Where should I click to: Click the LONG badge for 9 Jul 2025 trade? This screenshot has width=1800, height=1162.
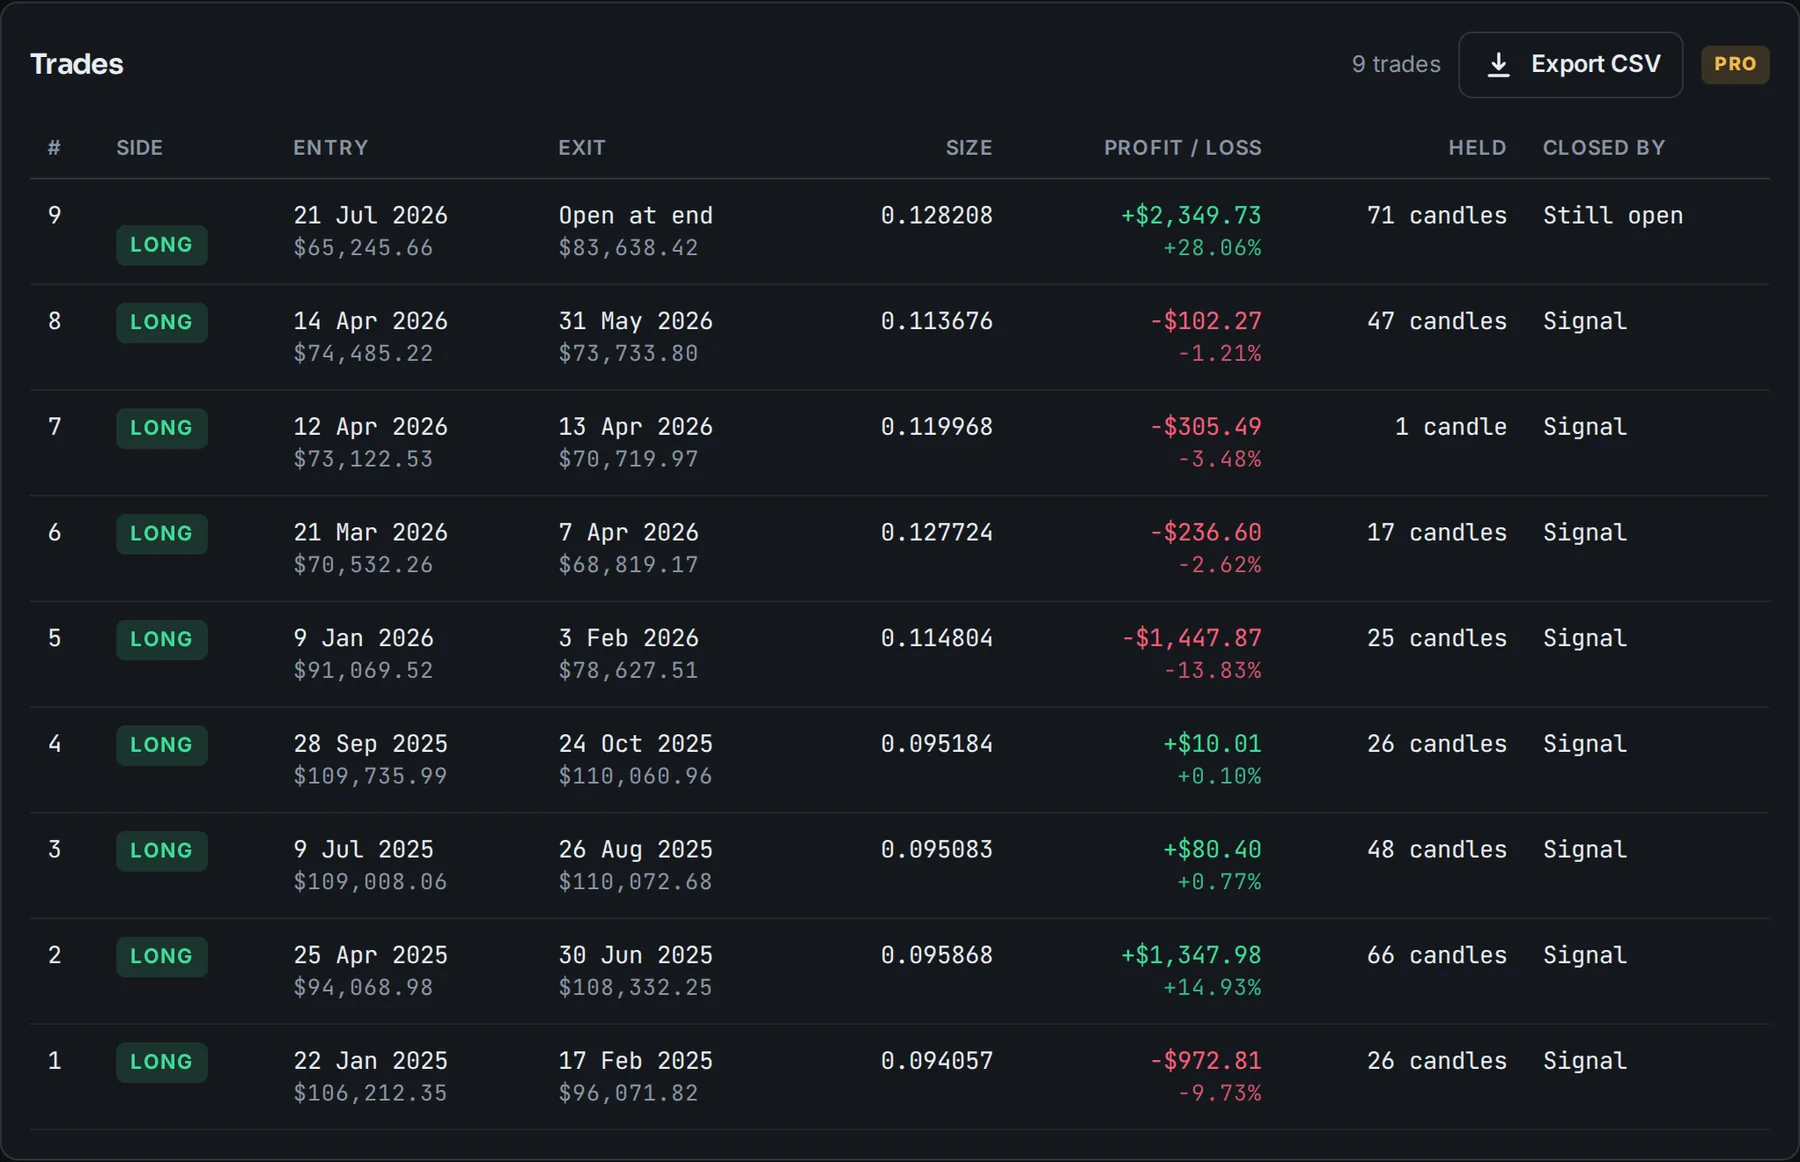(161, 851)
